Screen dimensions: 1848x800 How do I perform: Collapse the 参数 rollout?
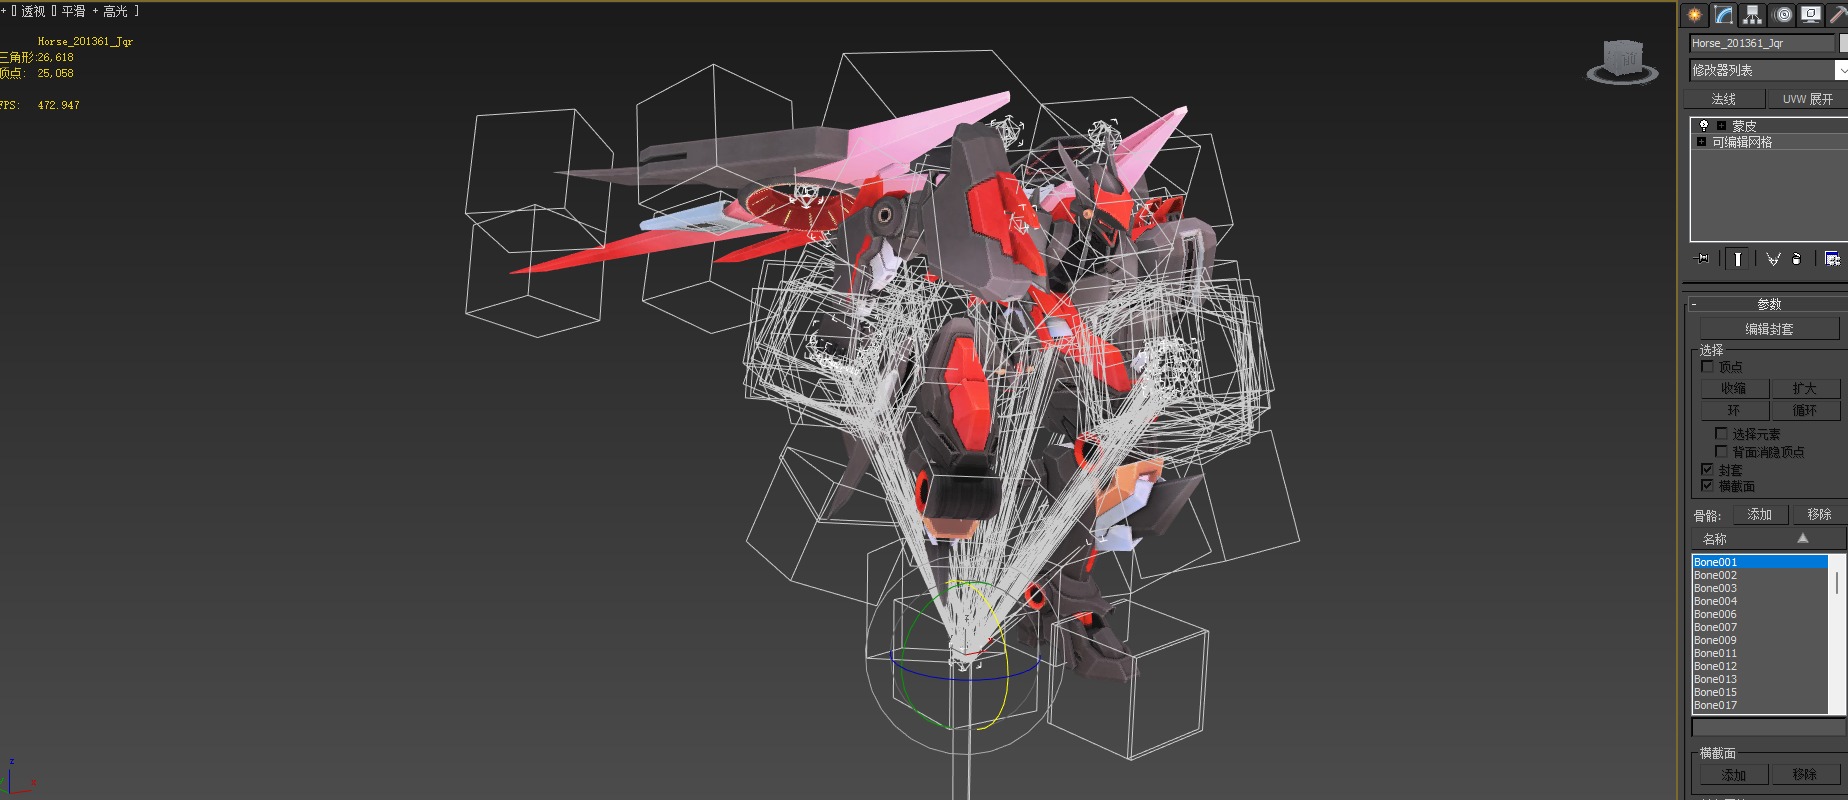click(x=1769, y=304)
